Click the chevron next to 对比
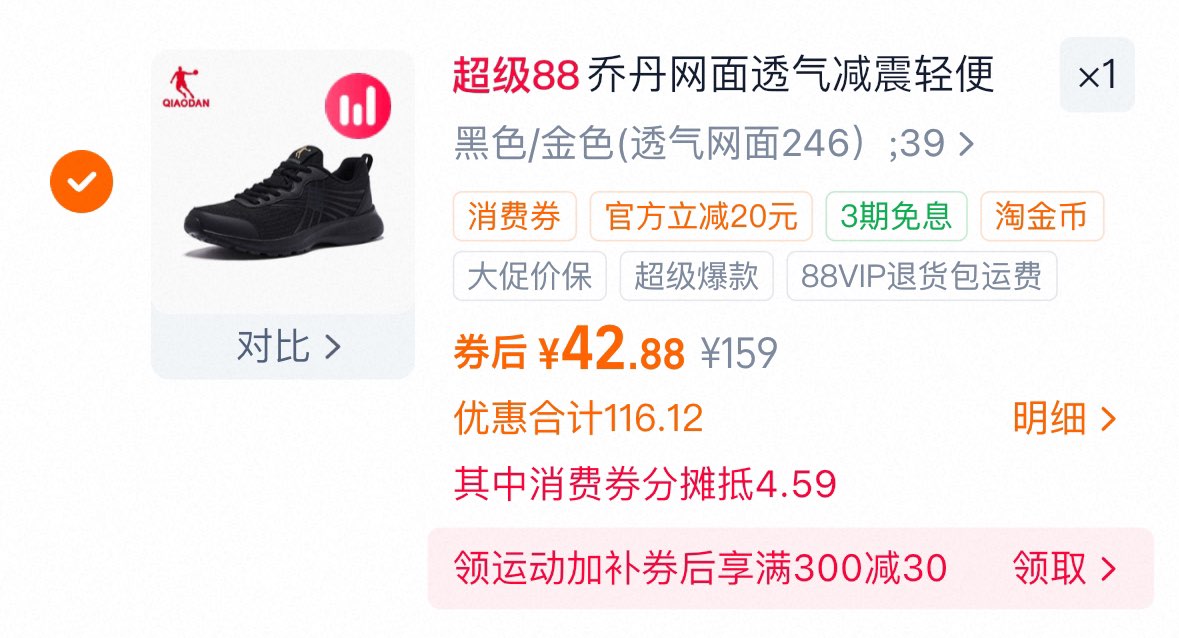The width and height of the screenshot is (1179, 638). coord(333,347)
